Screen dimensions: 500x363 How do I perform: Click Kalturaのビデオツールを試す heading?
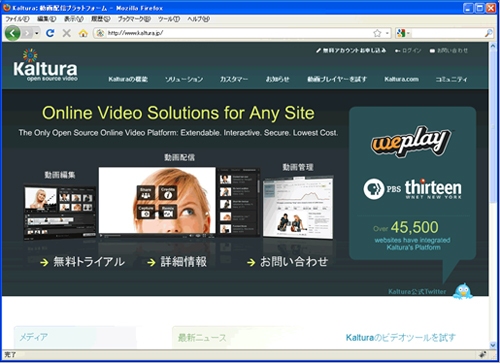(x=401, y=338)
